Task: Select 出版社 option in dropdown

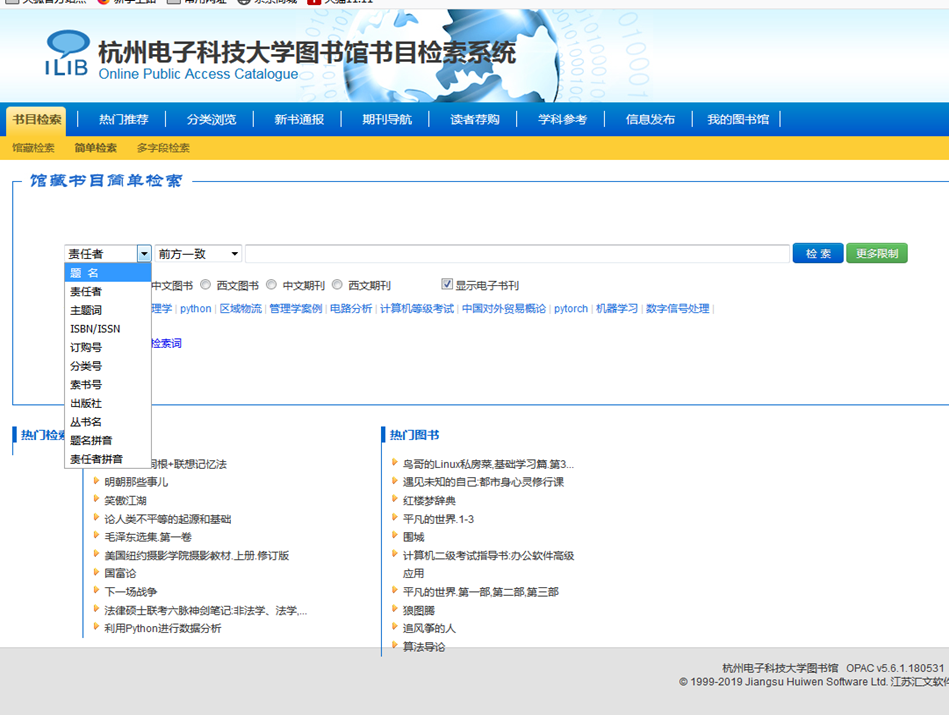Action: (108, 403)
